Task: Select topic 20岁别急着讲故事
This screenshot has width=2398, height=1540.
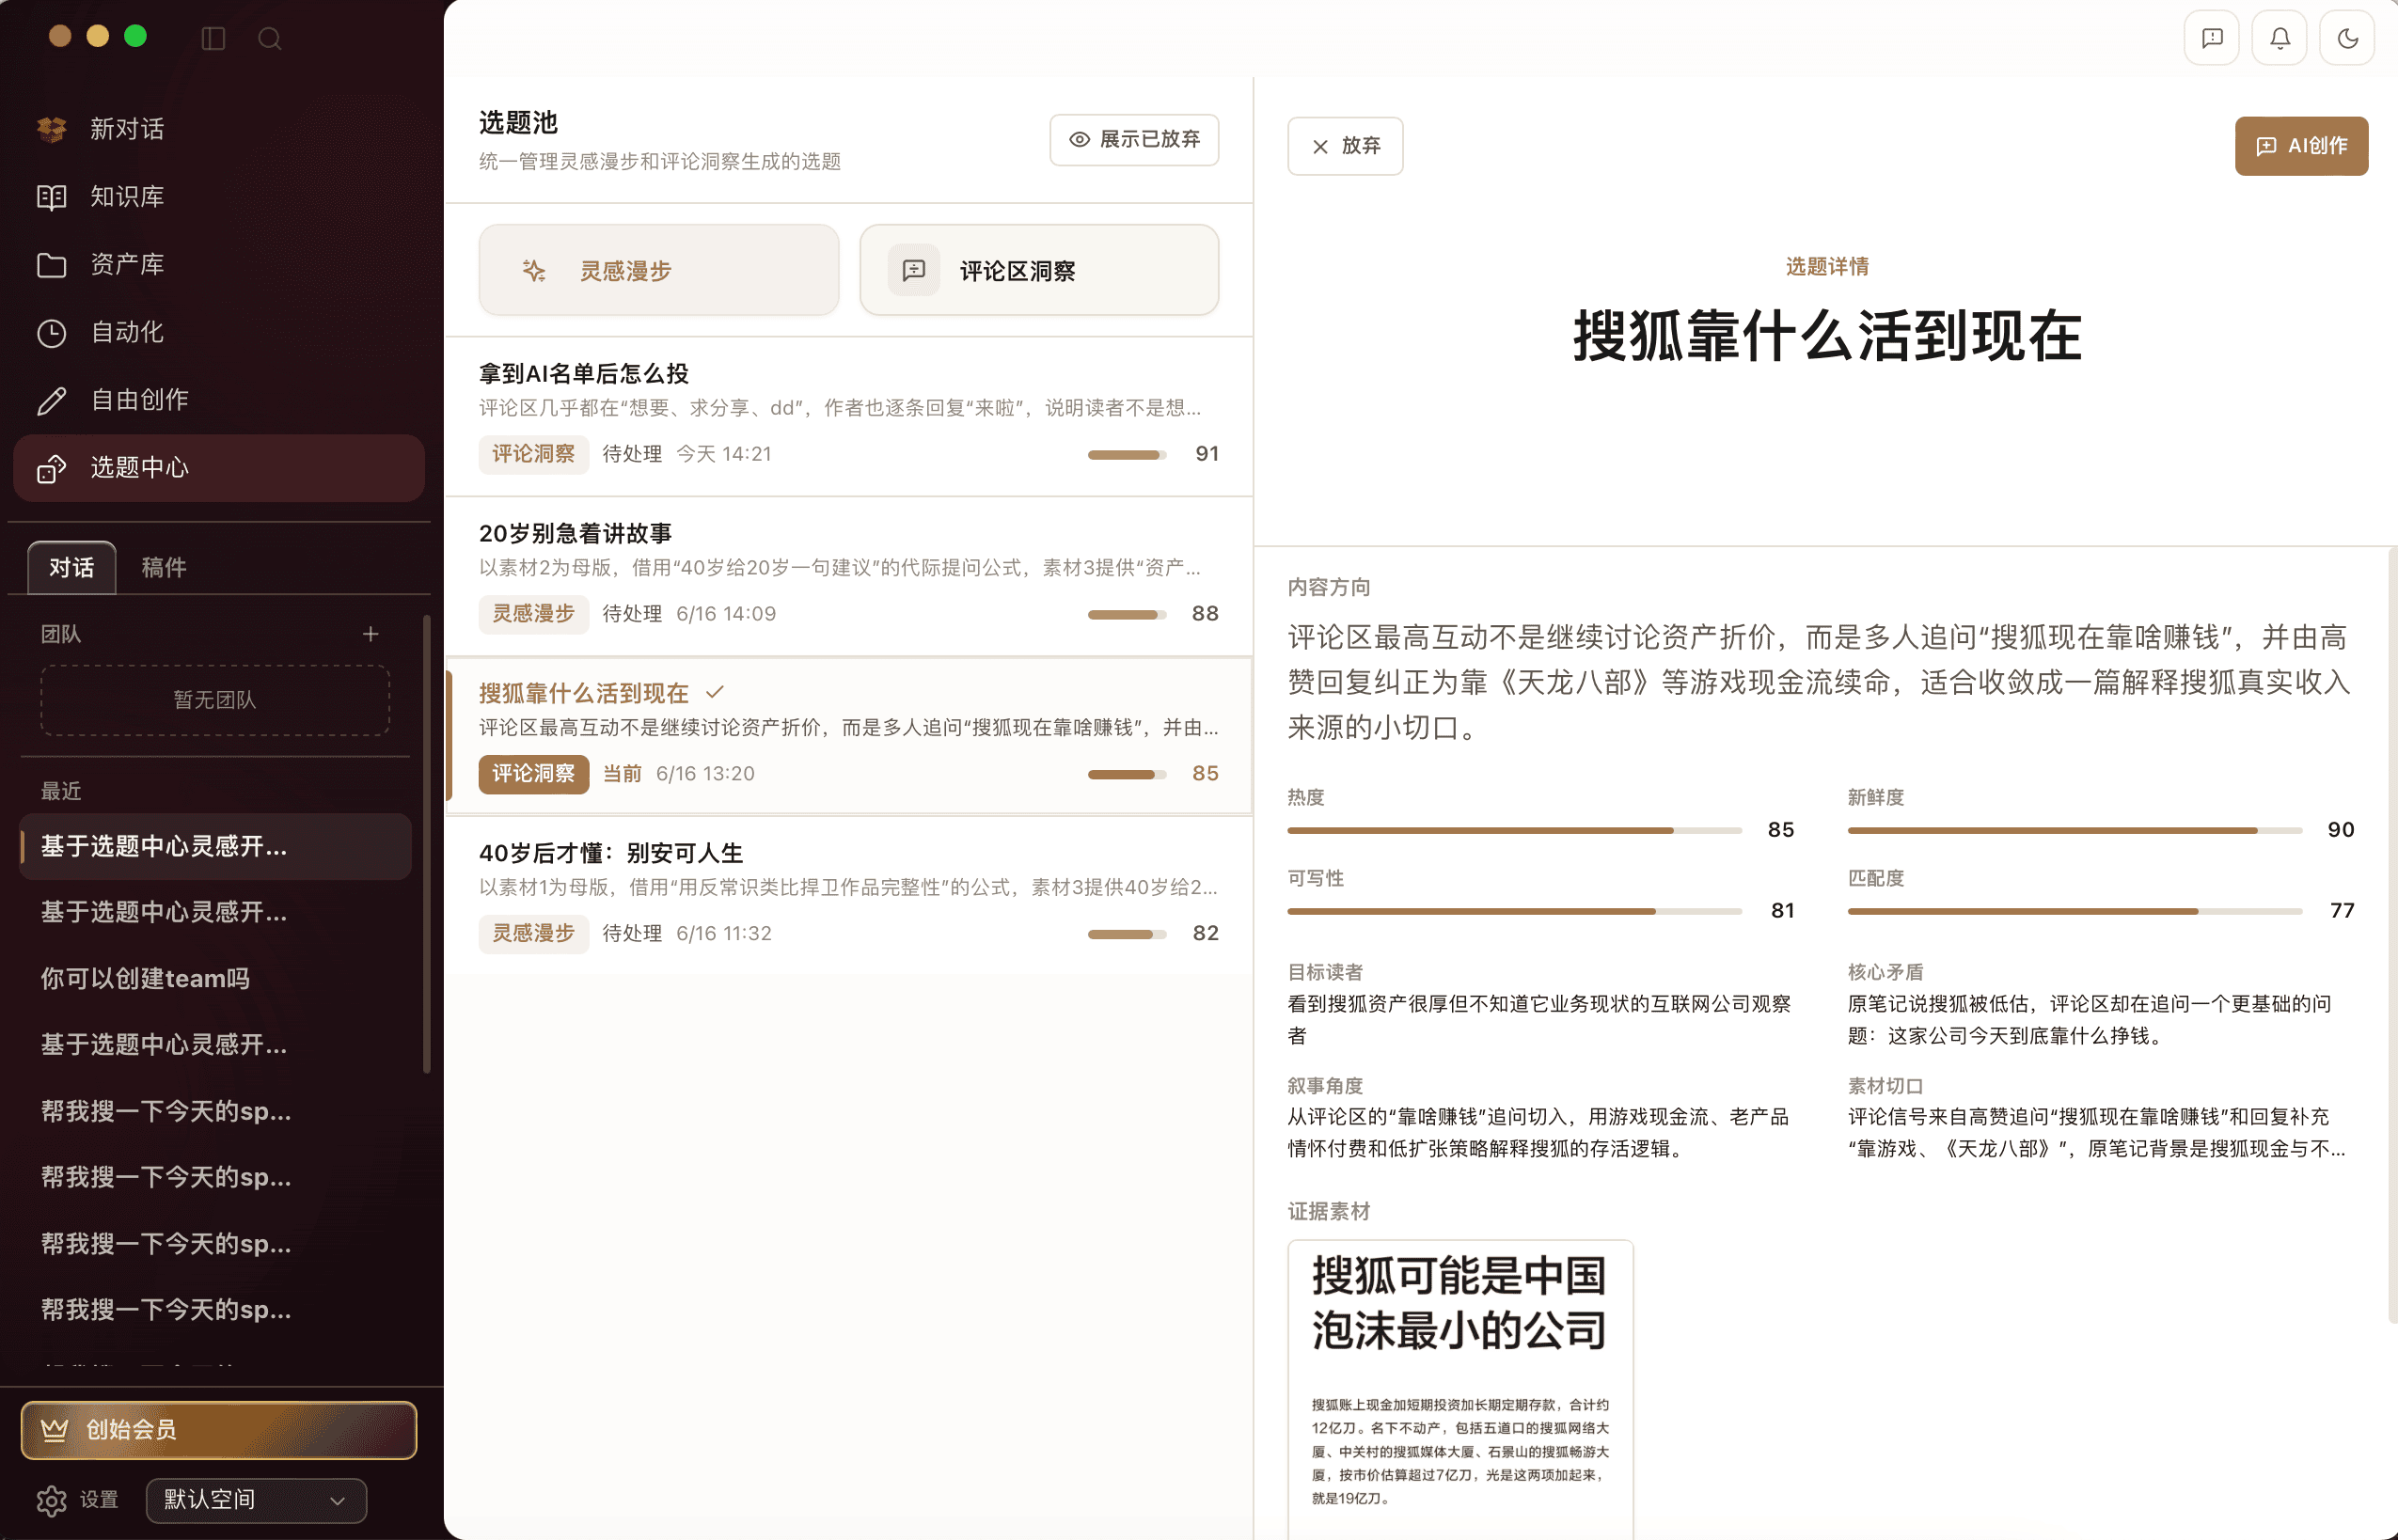Action: pyautogui.click(x=849, y=576)
